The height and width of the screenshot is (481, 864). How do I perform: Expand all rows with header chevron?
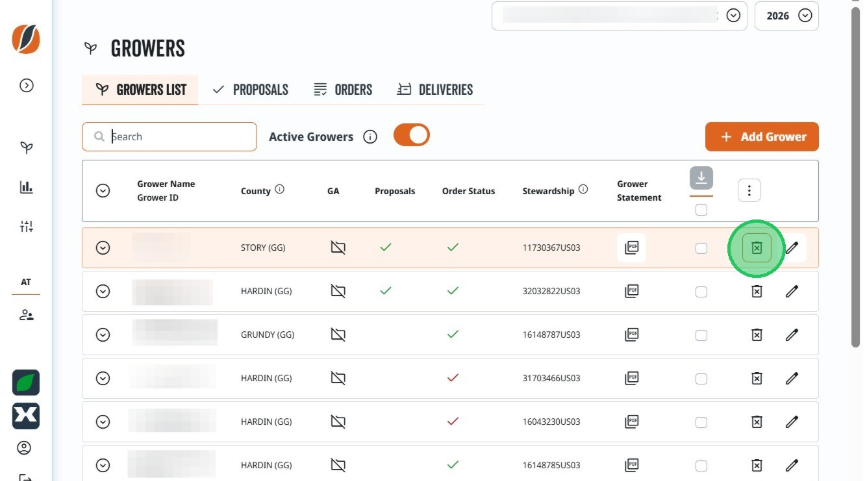click(x=102, y=191)
